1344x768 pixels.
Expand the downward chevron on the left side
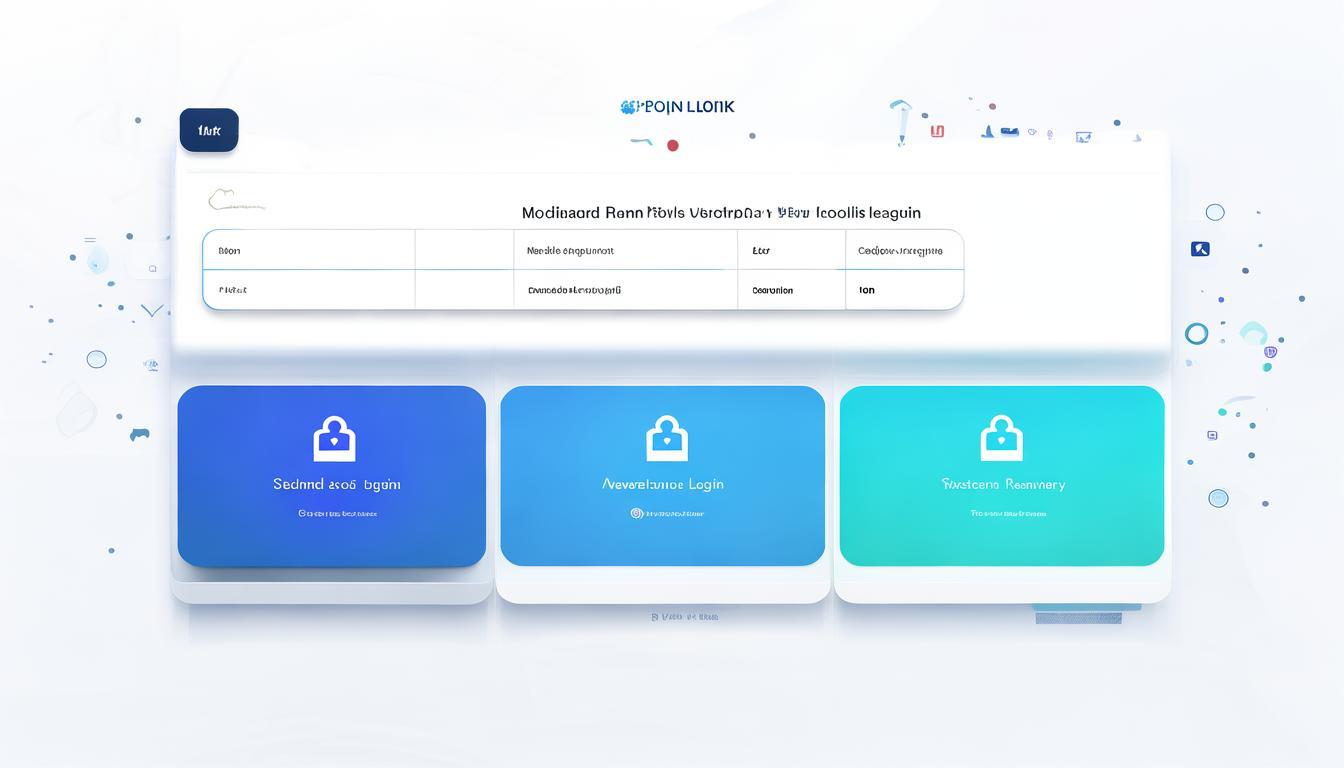pos(151,310)
